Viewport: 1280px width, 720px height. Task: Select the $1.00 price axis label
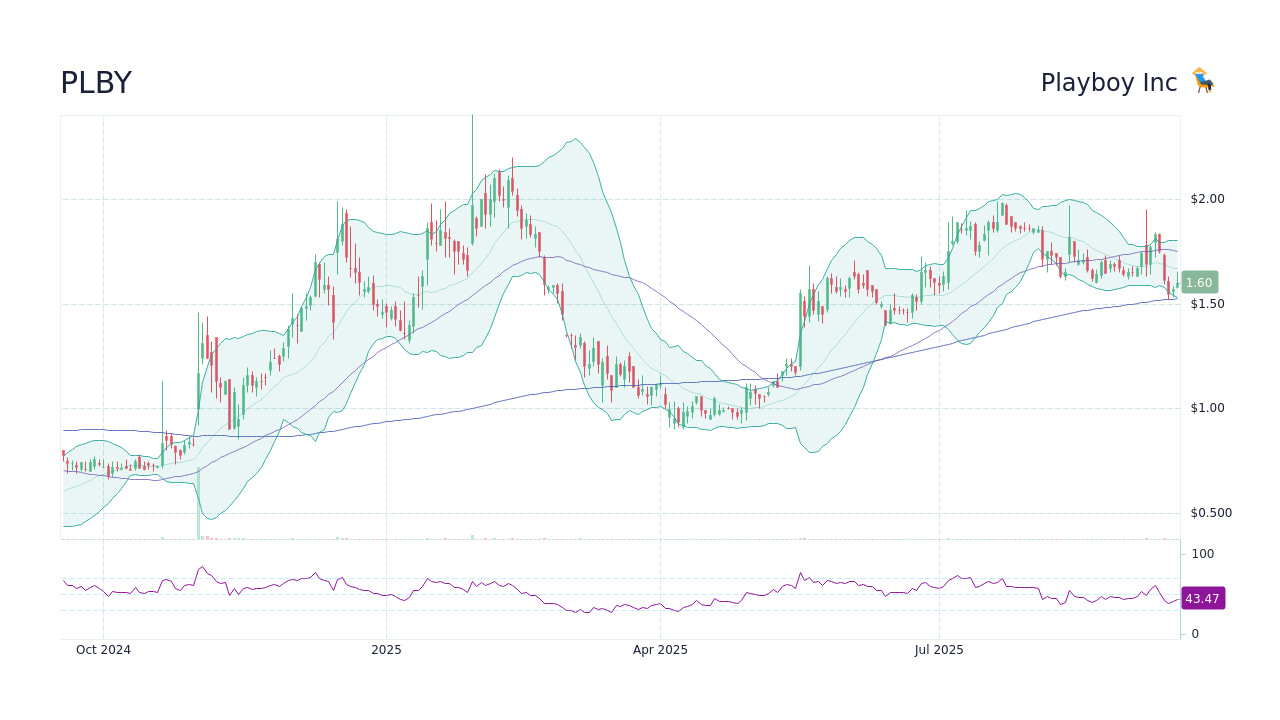point(1208,407)
